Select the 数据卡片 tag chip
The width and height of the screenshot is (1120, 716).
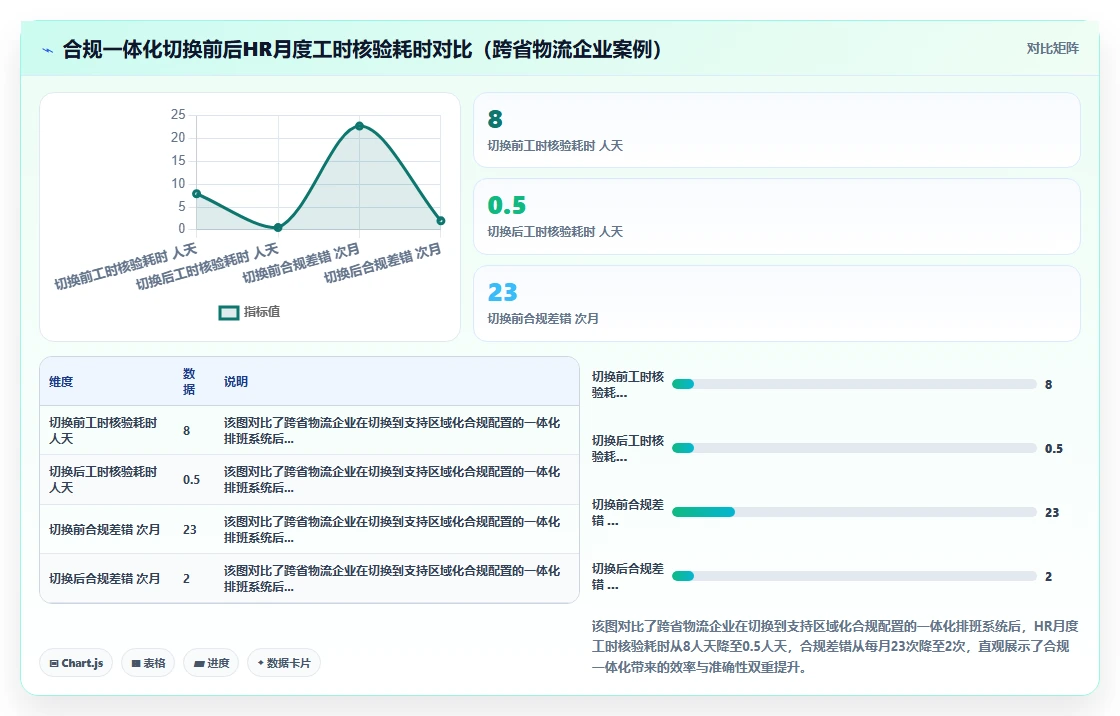[x=284, y=663]
